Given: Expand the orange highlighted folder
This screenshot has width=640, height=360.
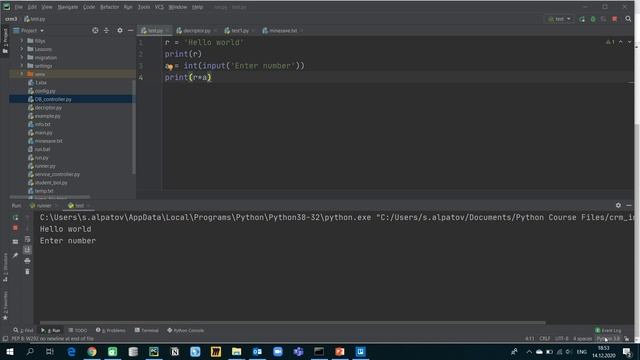Looking at the screenshot, I should (x=22, y=74).
